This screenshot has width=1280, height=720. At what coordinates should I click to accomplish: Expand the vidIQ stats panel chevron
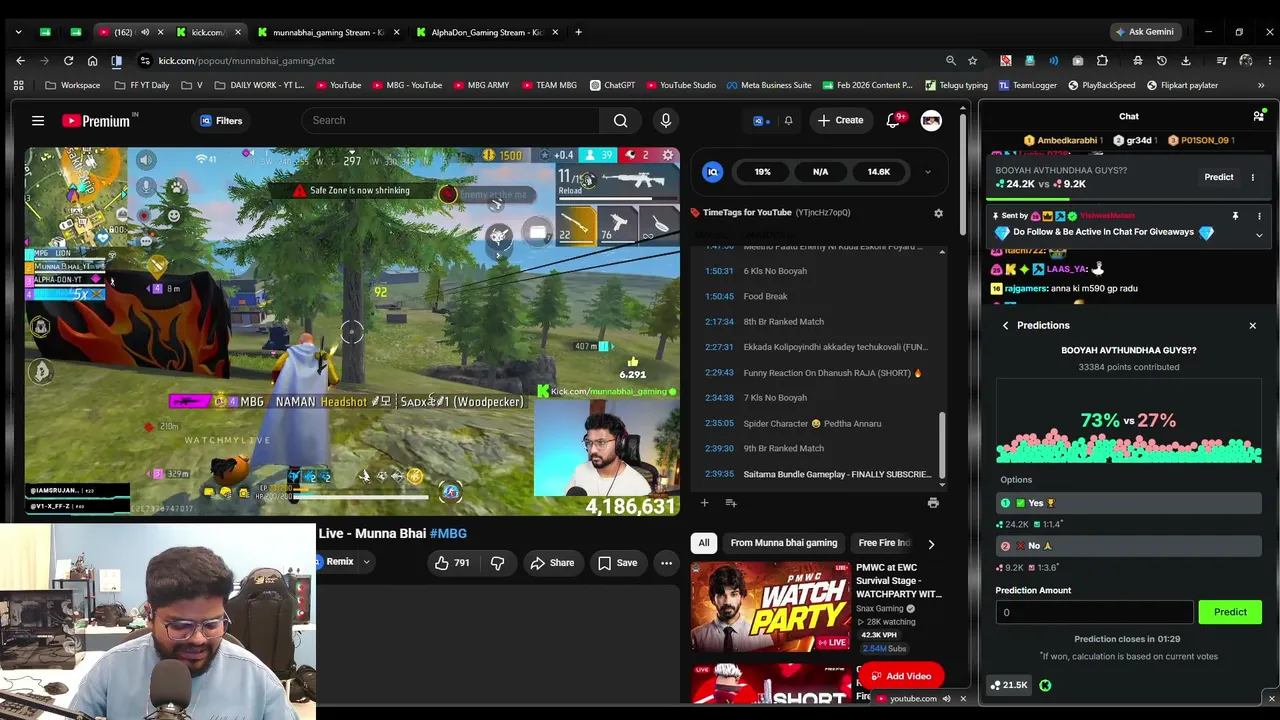[927, 172]
